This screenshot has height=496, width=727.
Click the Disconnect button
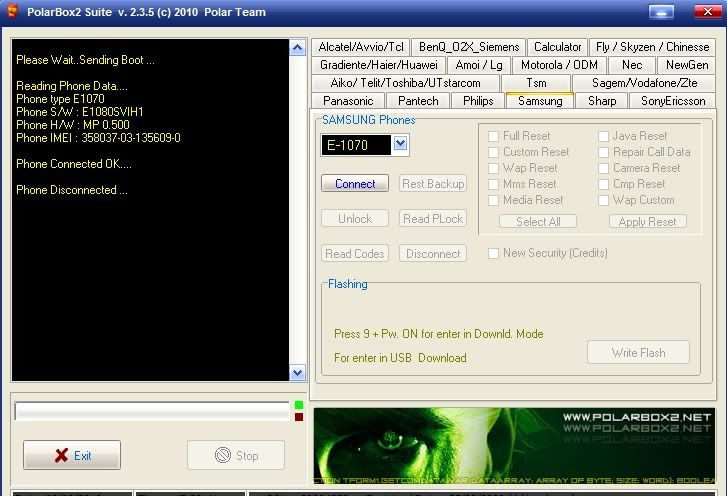[433, 254]
